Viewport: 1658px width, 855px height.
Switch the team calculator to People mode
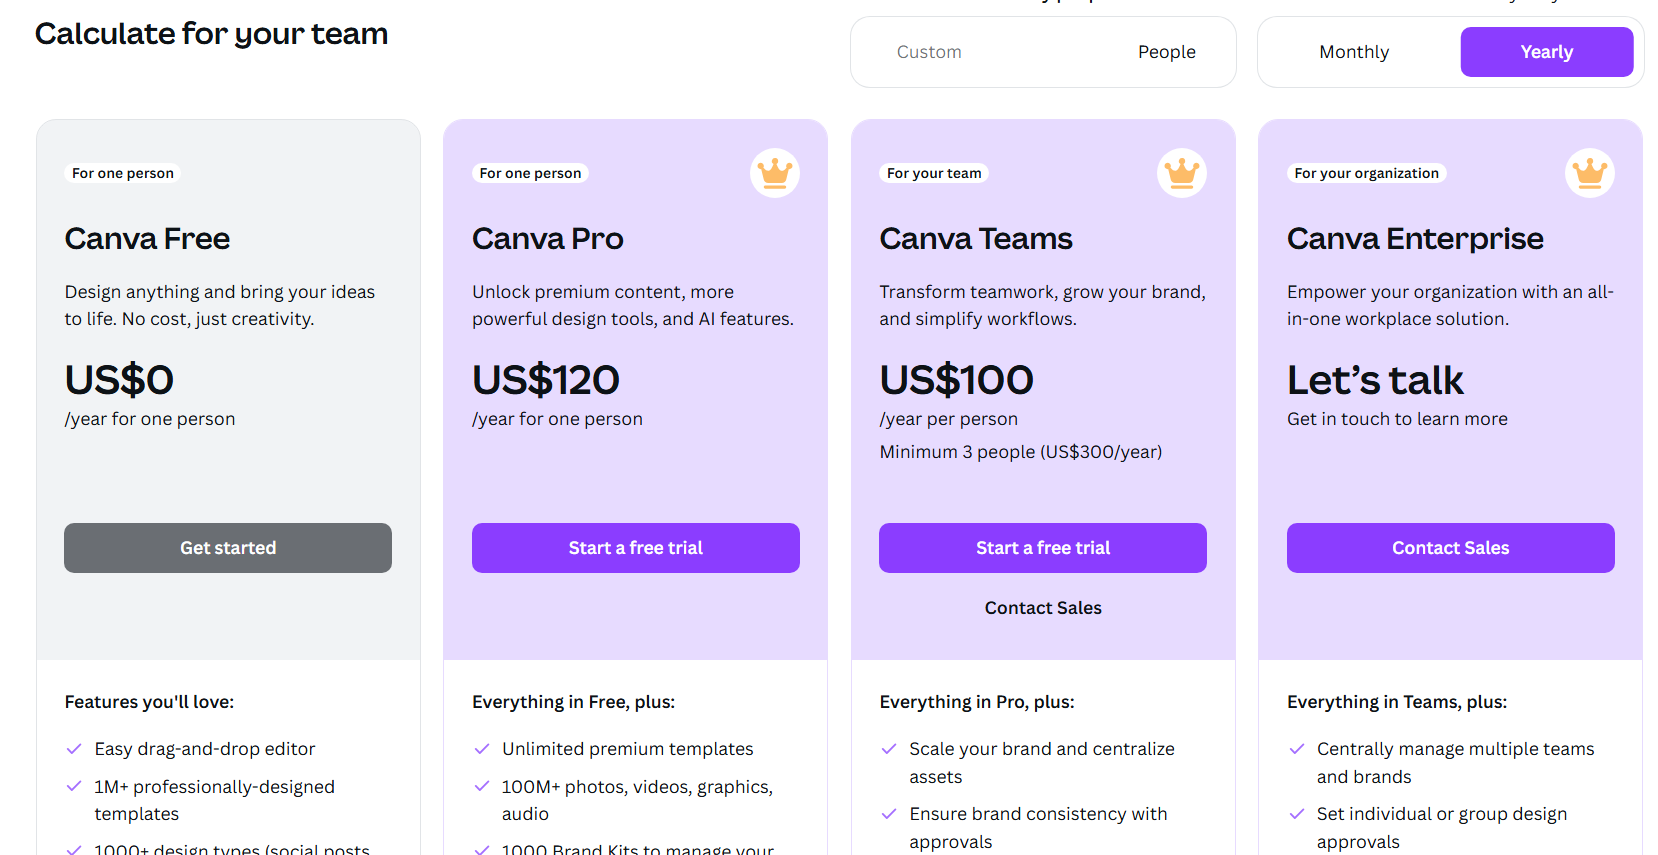pos(1166,51)
